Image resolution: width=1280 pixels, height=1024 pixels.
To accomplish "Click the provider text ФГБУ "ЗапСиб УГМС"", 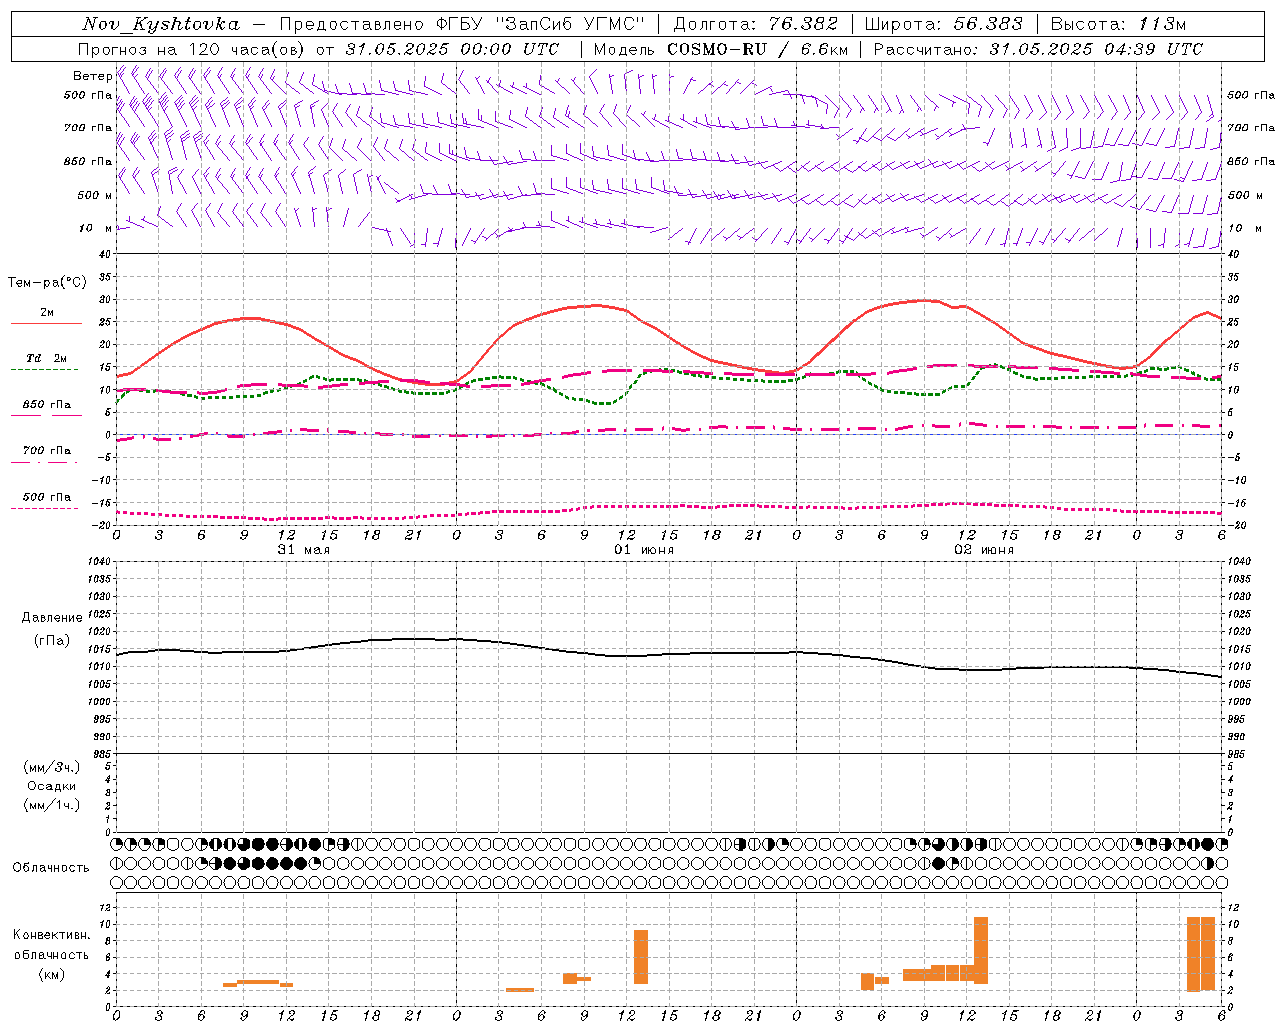I will 542,24.
